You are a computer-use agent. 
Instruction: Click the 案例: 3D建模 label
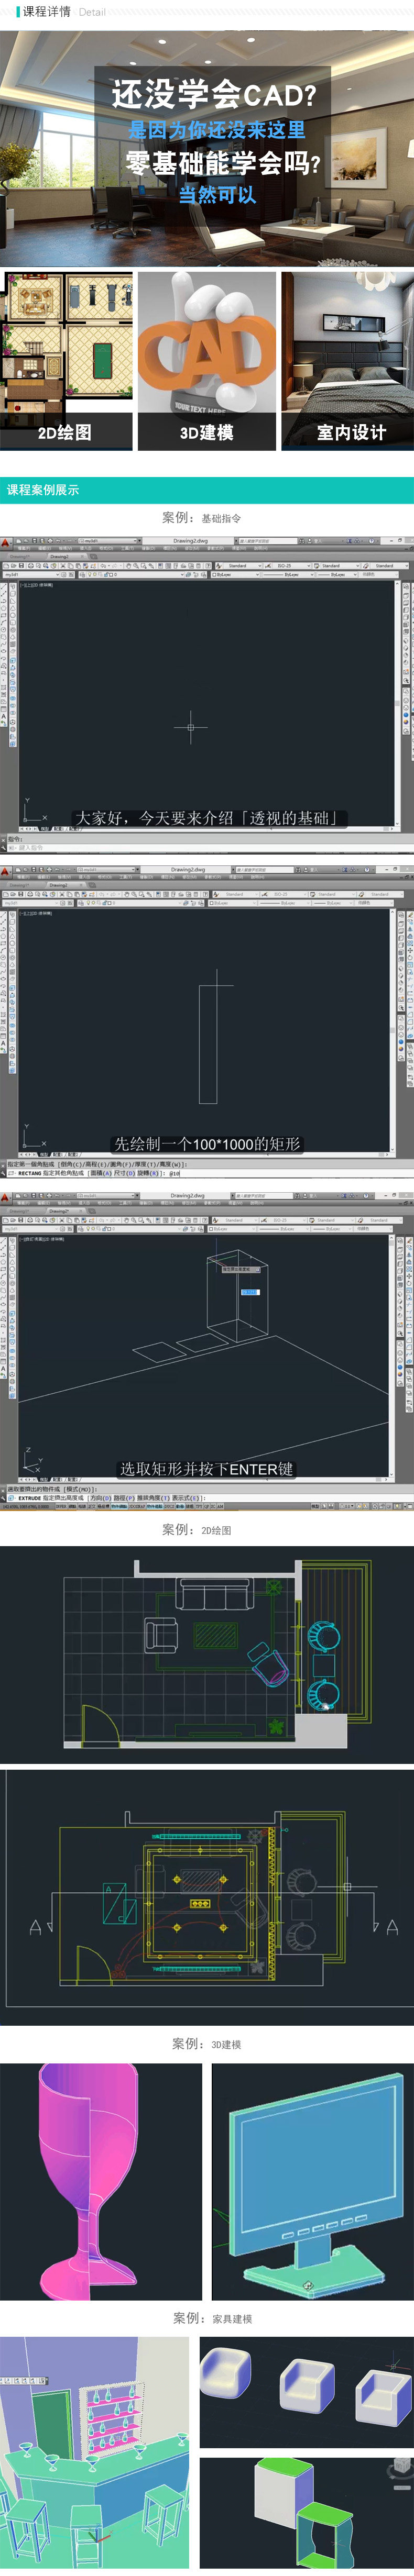coord(207,2044)
